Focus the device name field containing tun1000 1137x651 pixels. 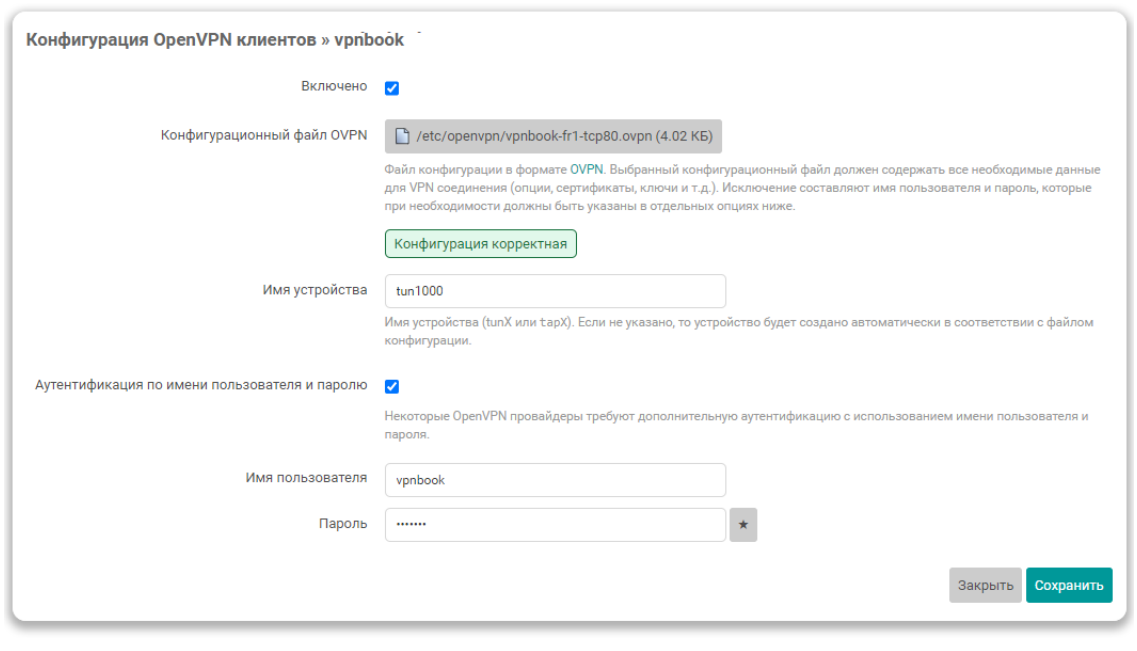555,291
